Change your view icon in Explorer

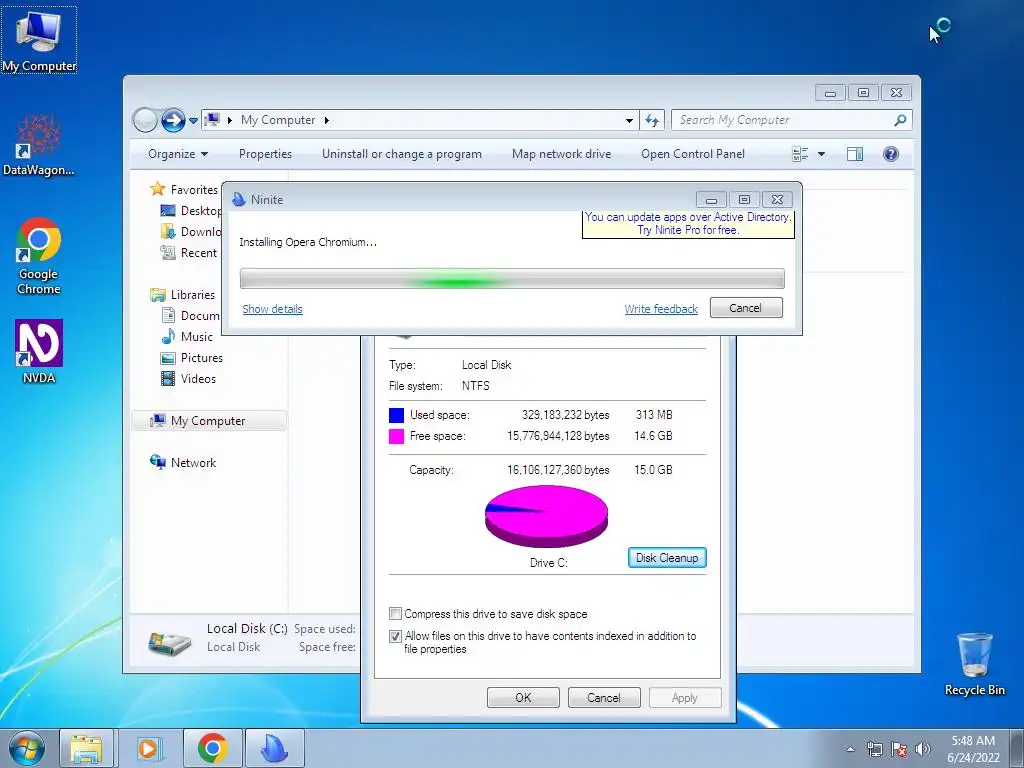coord(800,154)
